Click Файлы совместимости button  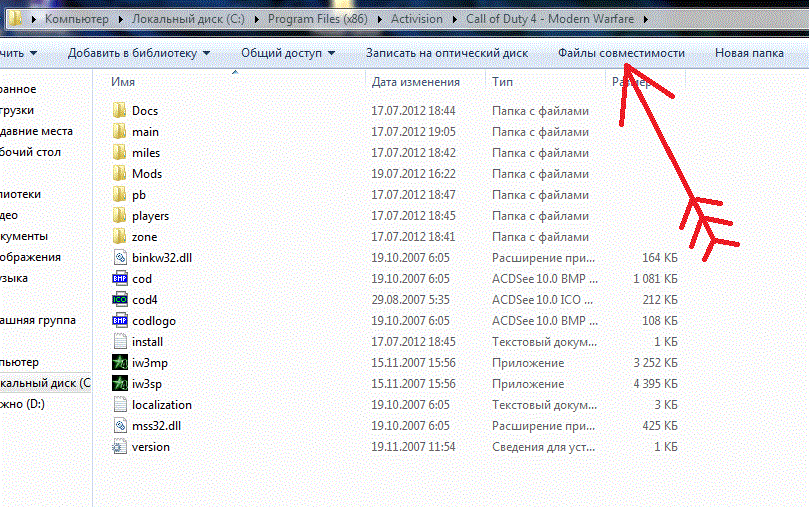pyautogui.click(x=621, y=53)
